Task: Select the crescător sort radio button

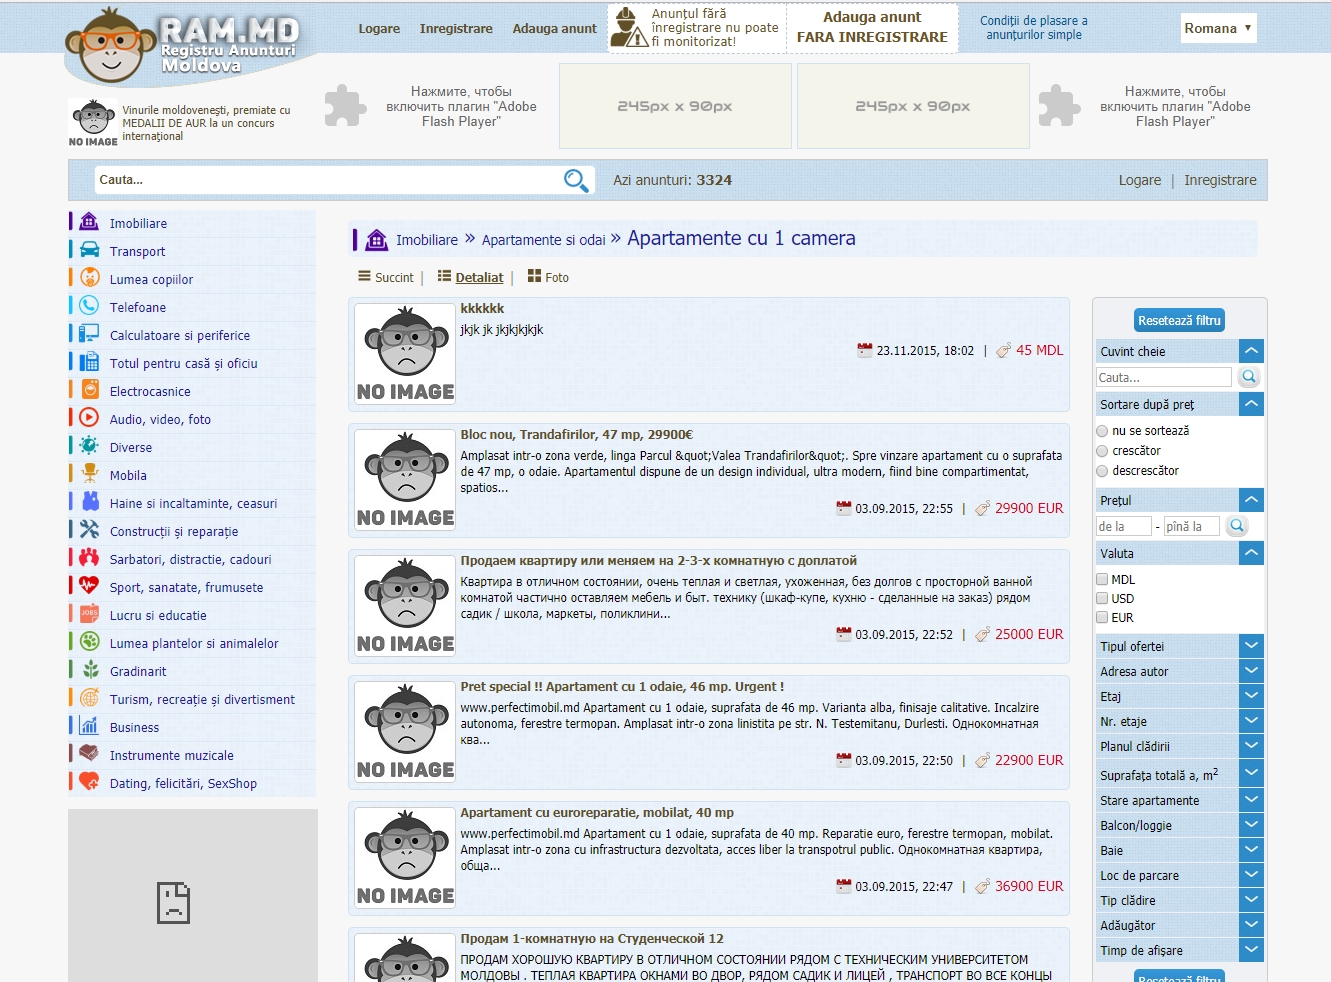Action: coord(1102,451)
